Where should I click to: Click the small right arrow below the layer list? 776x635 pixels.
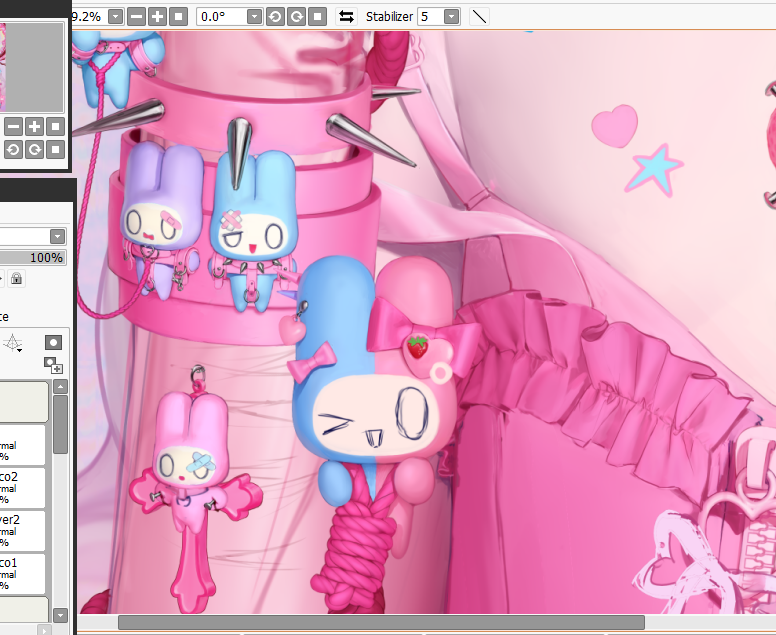point(44,631)
